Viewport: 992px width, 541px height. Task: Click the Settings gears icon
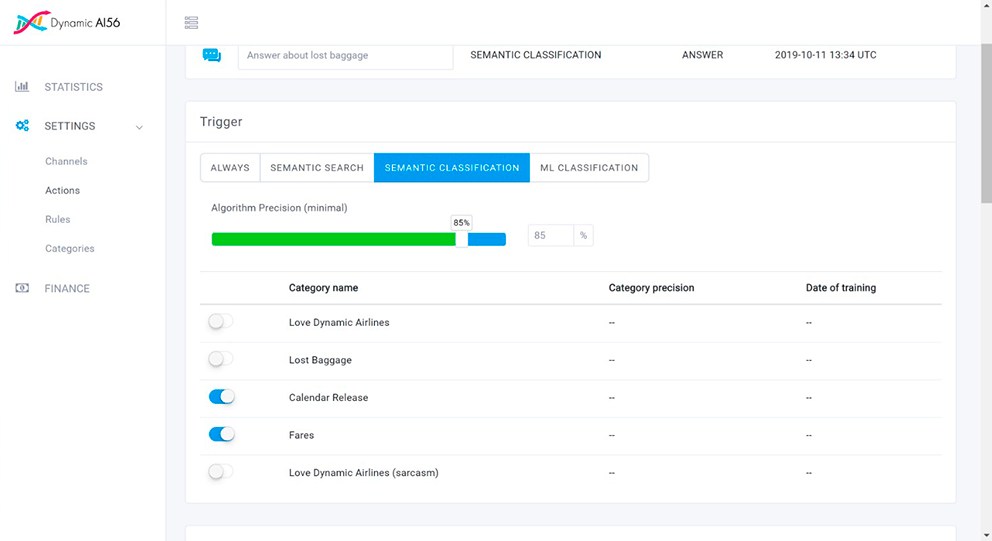pos(22,126)
